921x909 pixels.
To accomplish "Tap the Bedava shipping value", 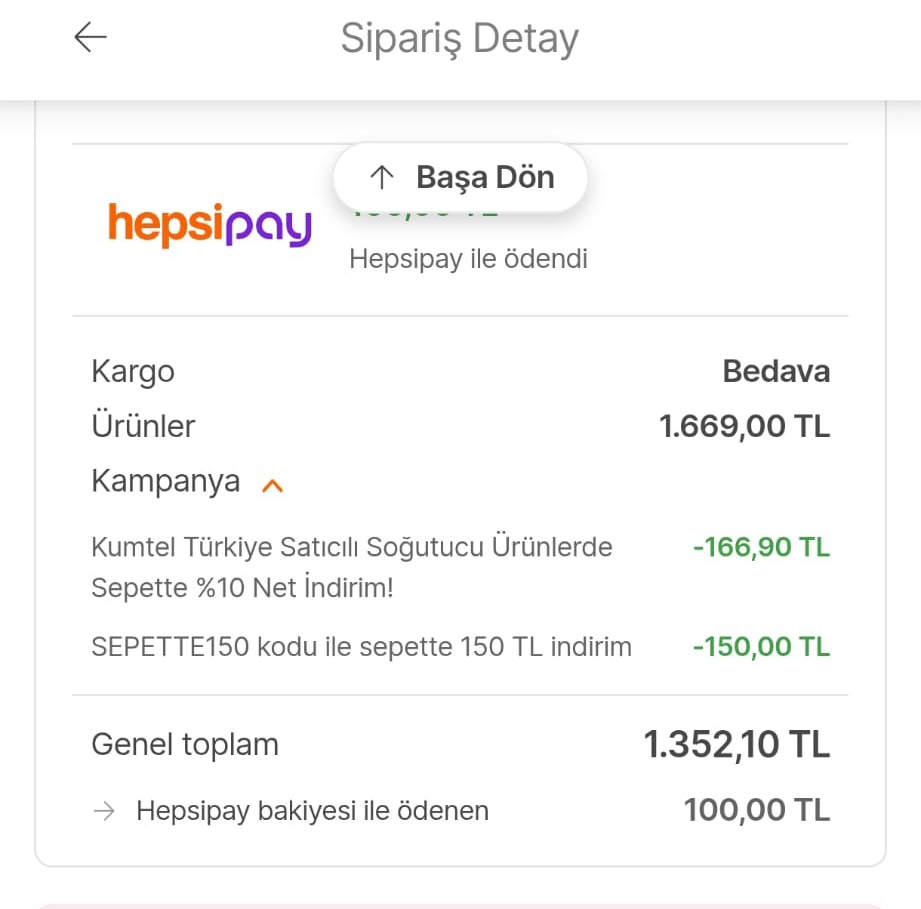I will tap(776, 371).
